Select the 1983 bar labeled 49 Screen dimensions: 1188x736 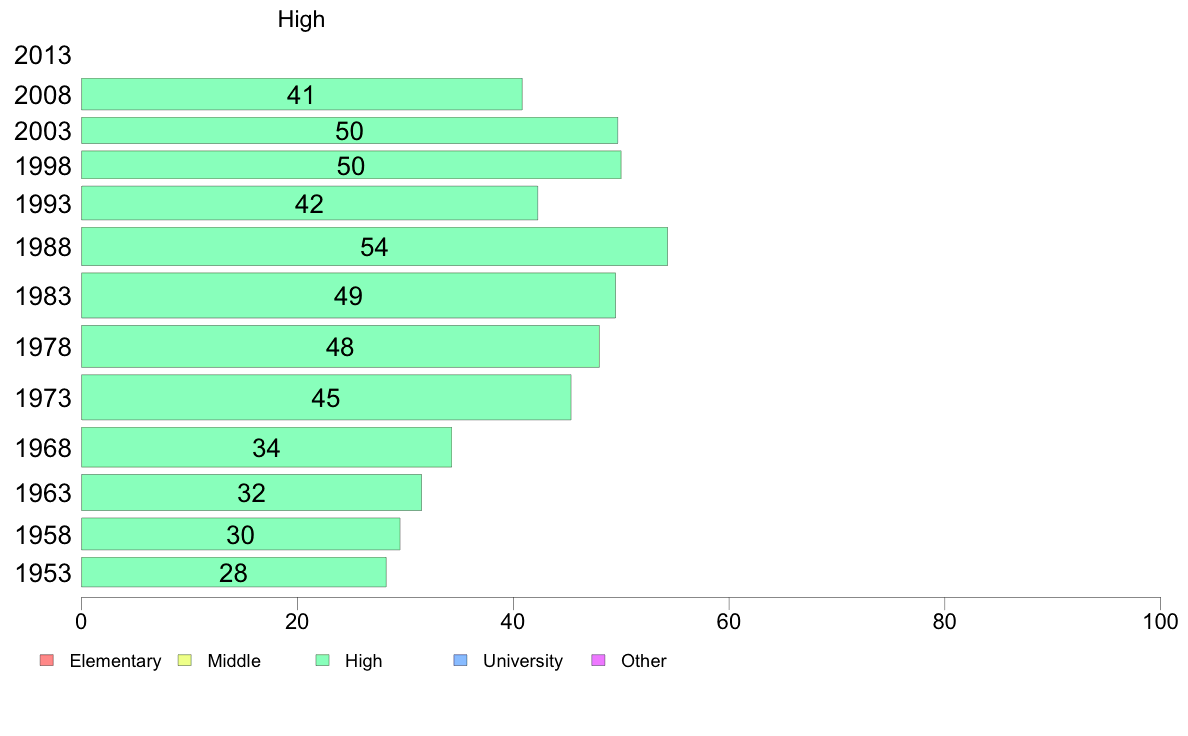[x=349, y=296]
